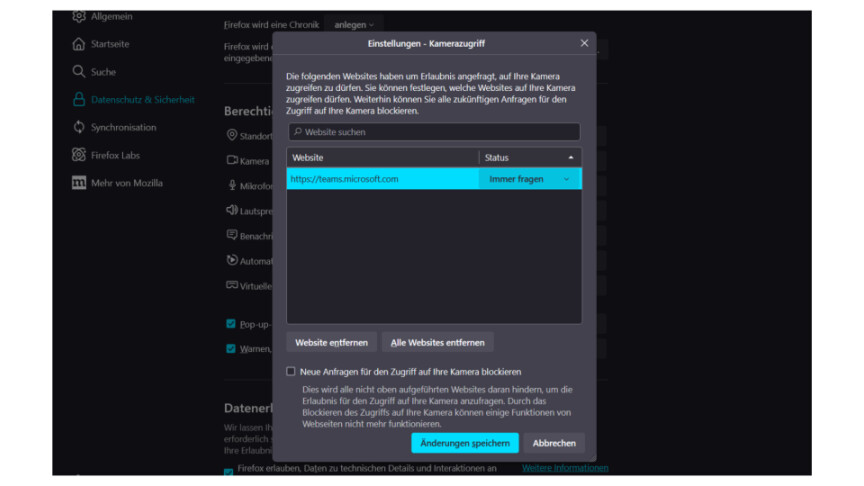
Task: Click the Standort location pin icon
Action: click(x=232, y=135)
